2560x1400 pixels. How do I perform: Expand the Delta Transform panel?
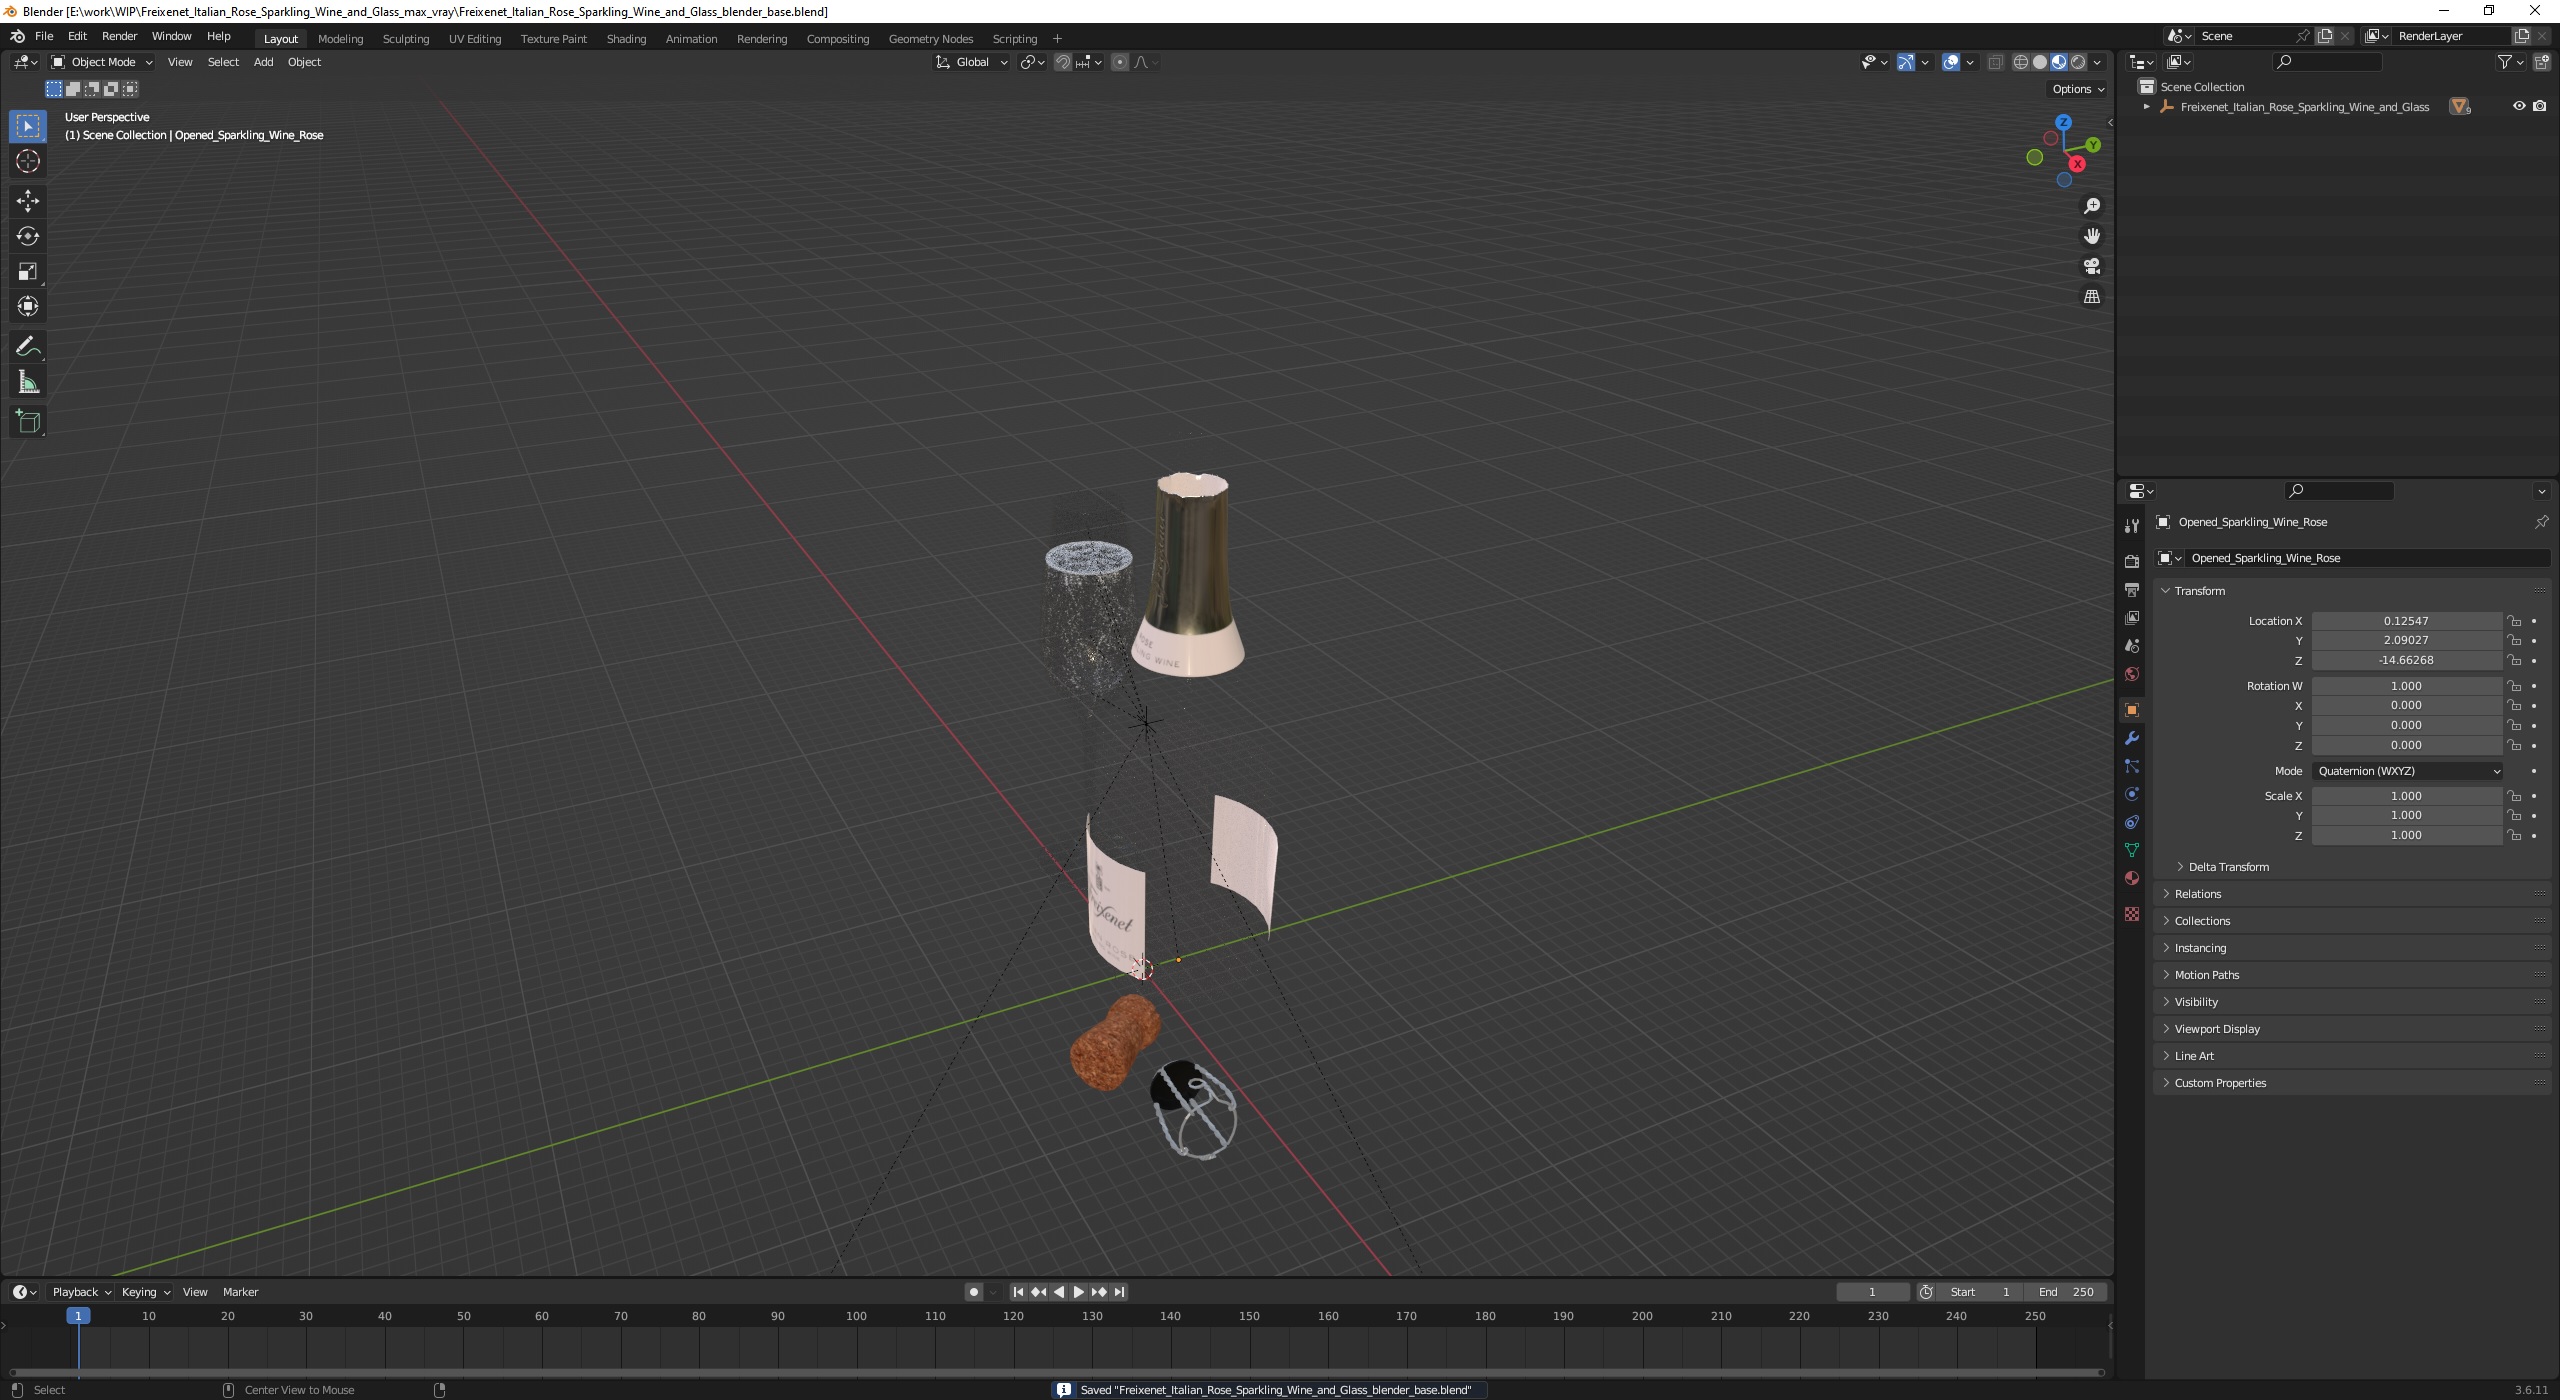point(2228,867)
